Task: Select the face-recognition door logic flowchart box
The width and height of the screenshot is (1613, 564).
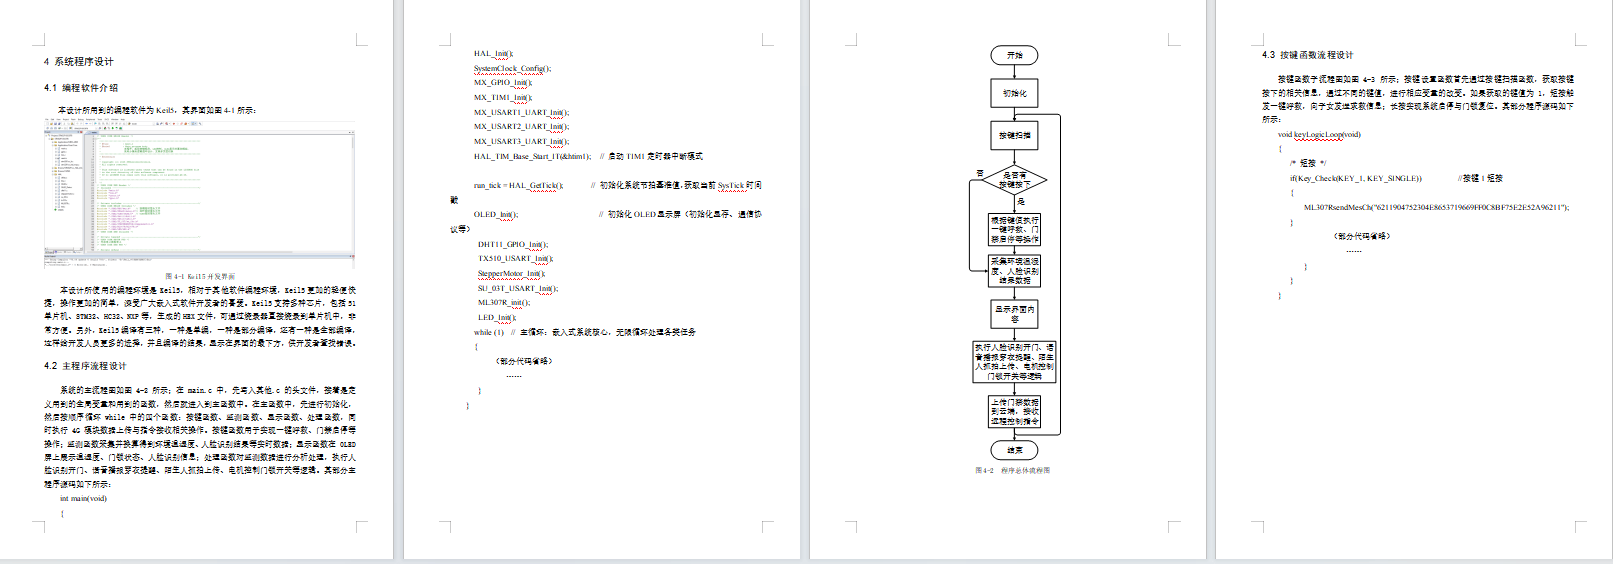Action: (x=1014, y=362)
